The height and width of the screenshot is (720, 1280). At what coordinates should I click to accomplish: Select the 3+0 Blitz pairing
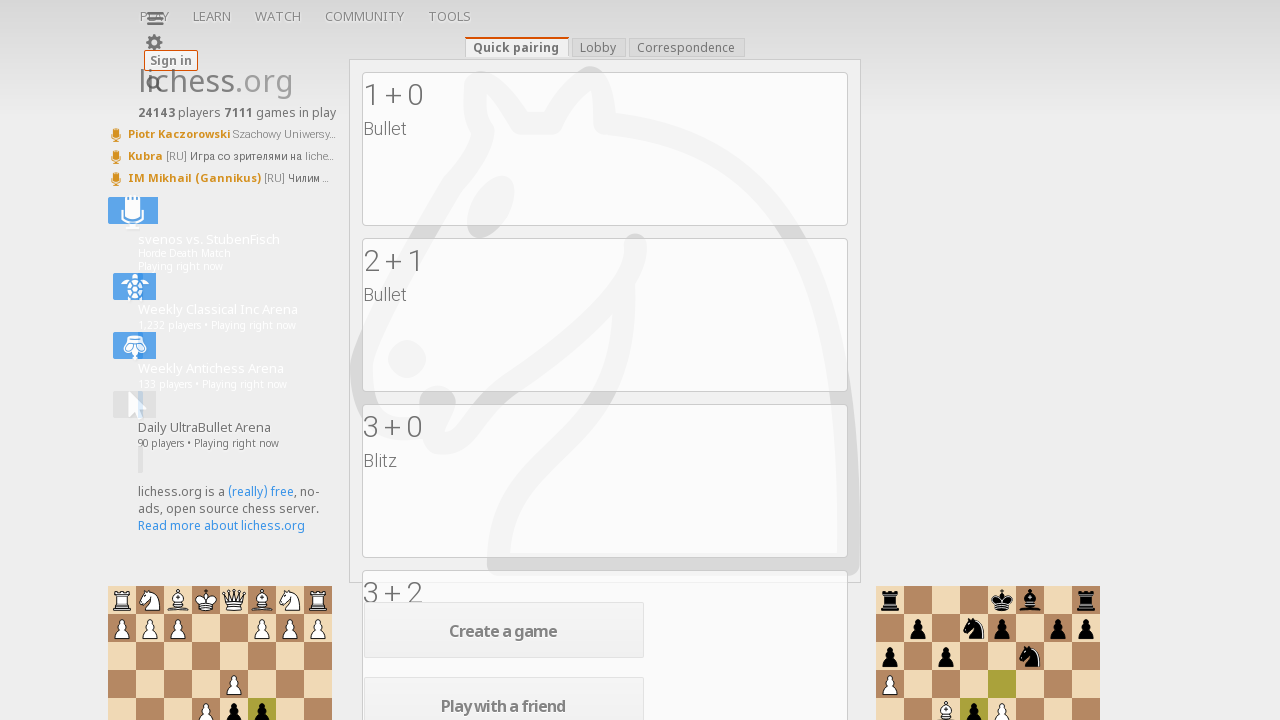[605, 481]
